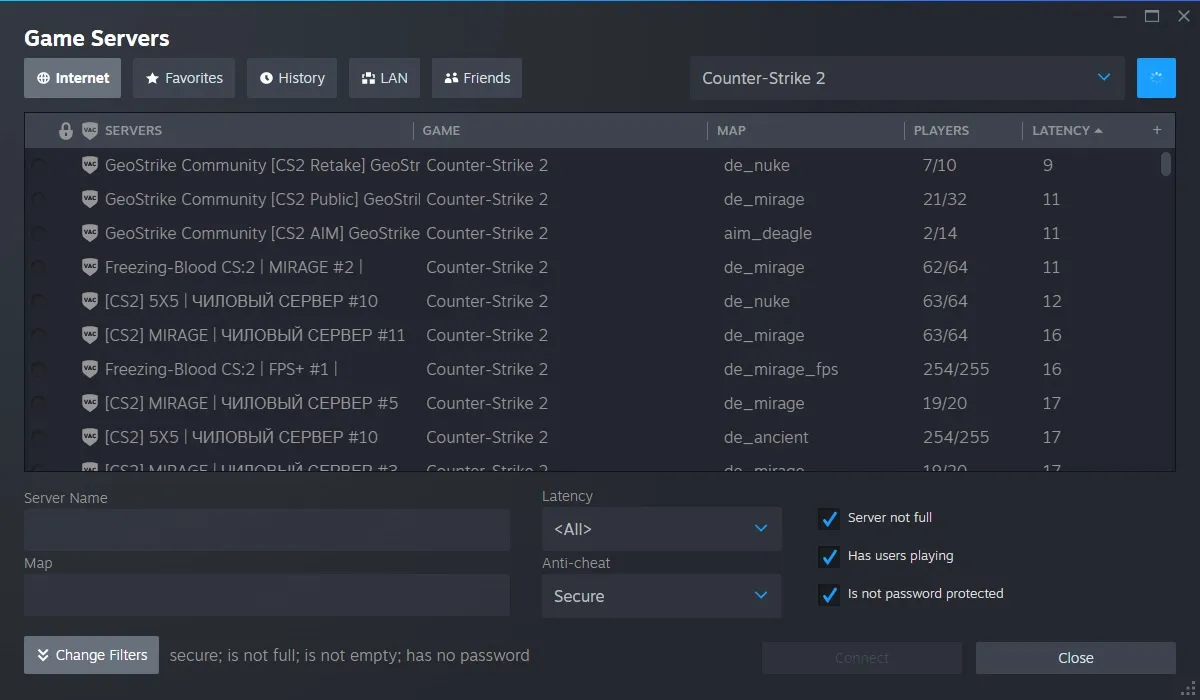Click the Close button
1200x700 pixels.
tap(1076, 658)
